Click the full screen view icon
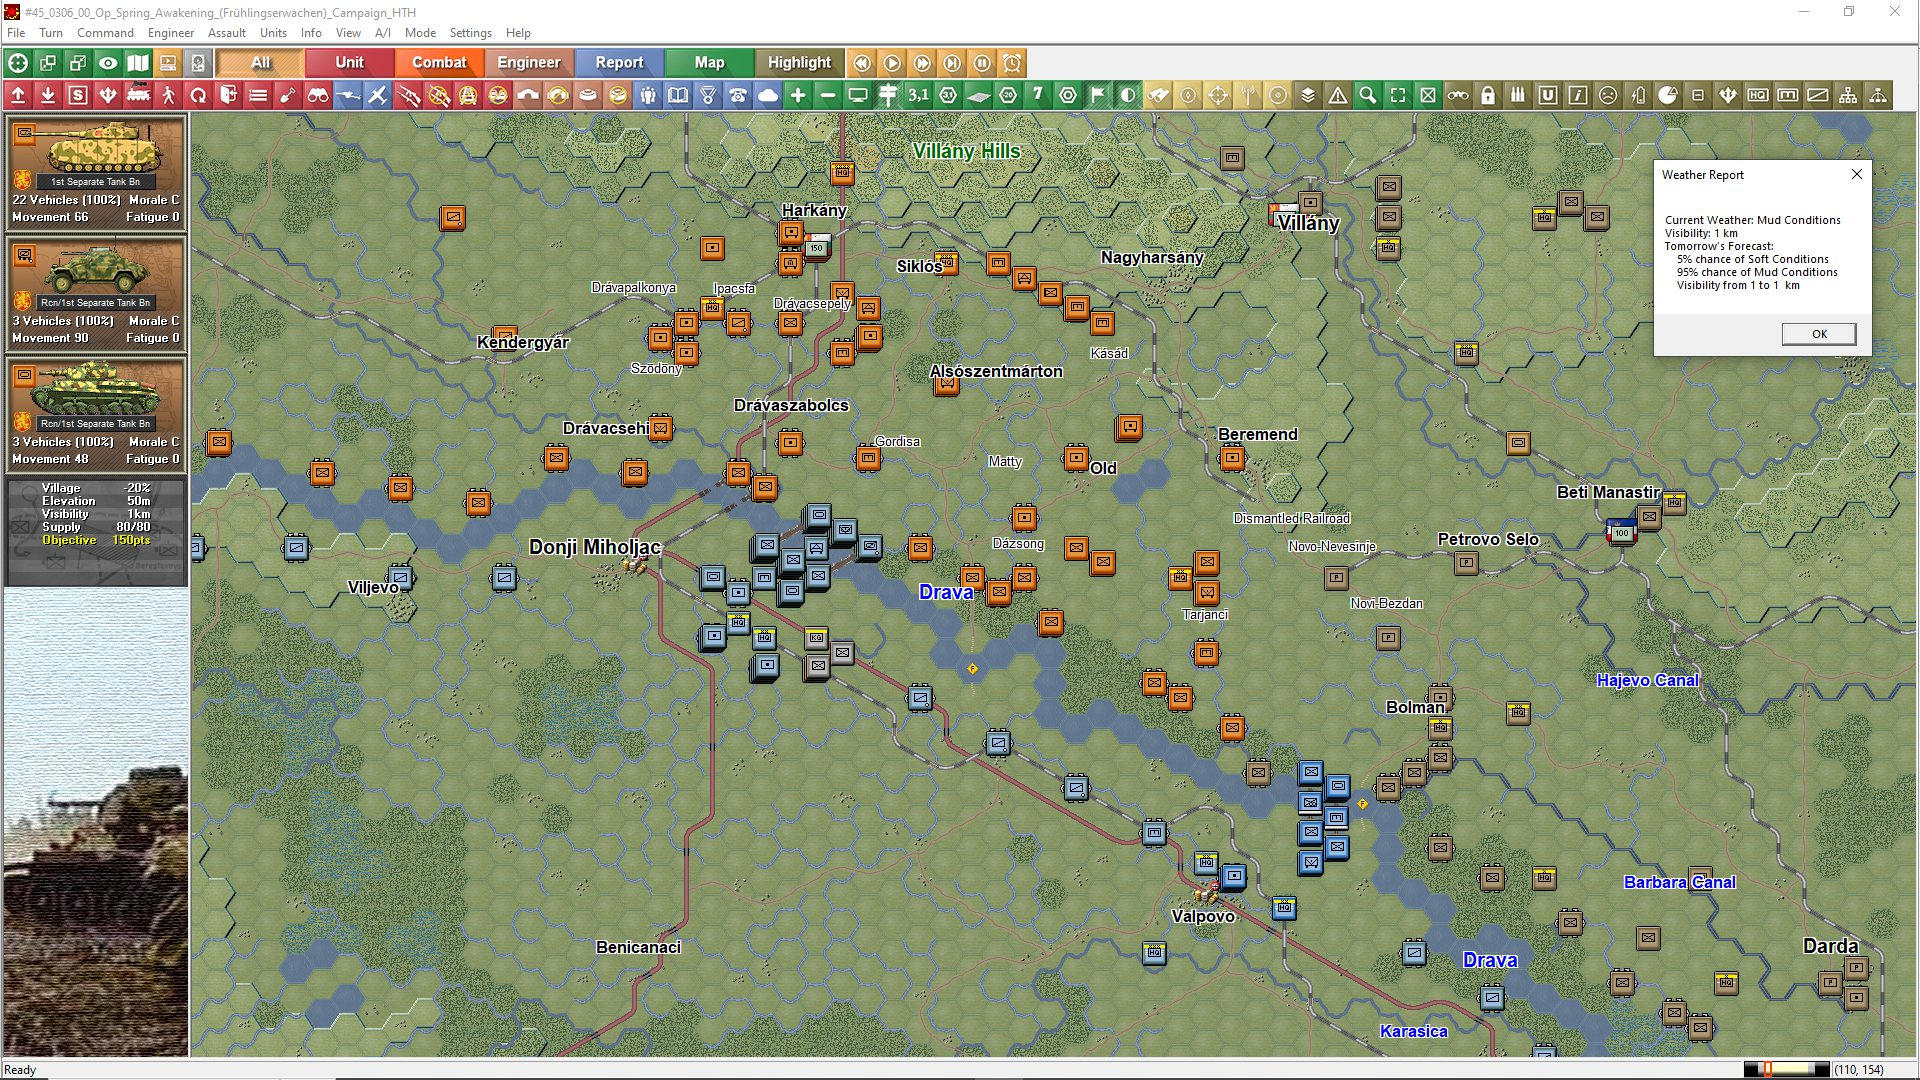Viewport: 1920px width, 1080px height. pyautogui.click(x=1398, y=95)
